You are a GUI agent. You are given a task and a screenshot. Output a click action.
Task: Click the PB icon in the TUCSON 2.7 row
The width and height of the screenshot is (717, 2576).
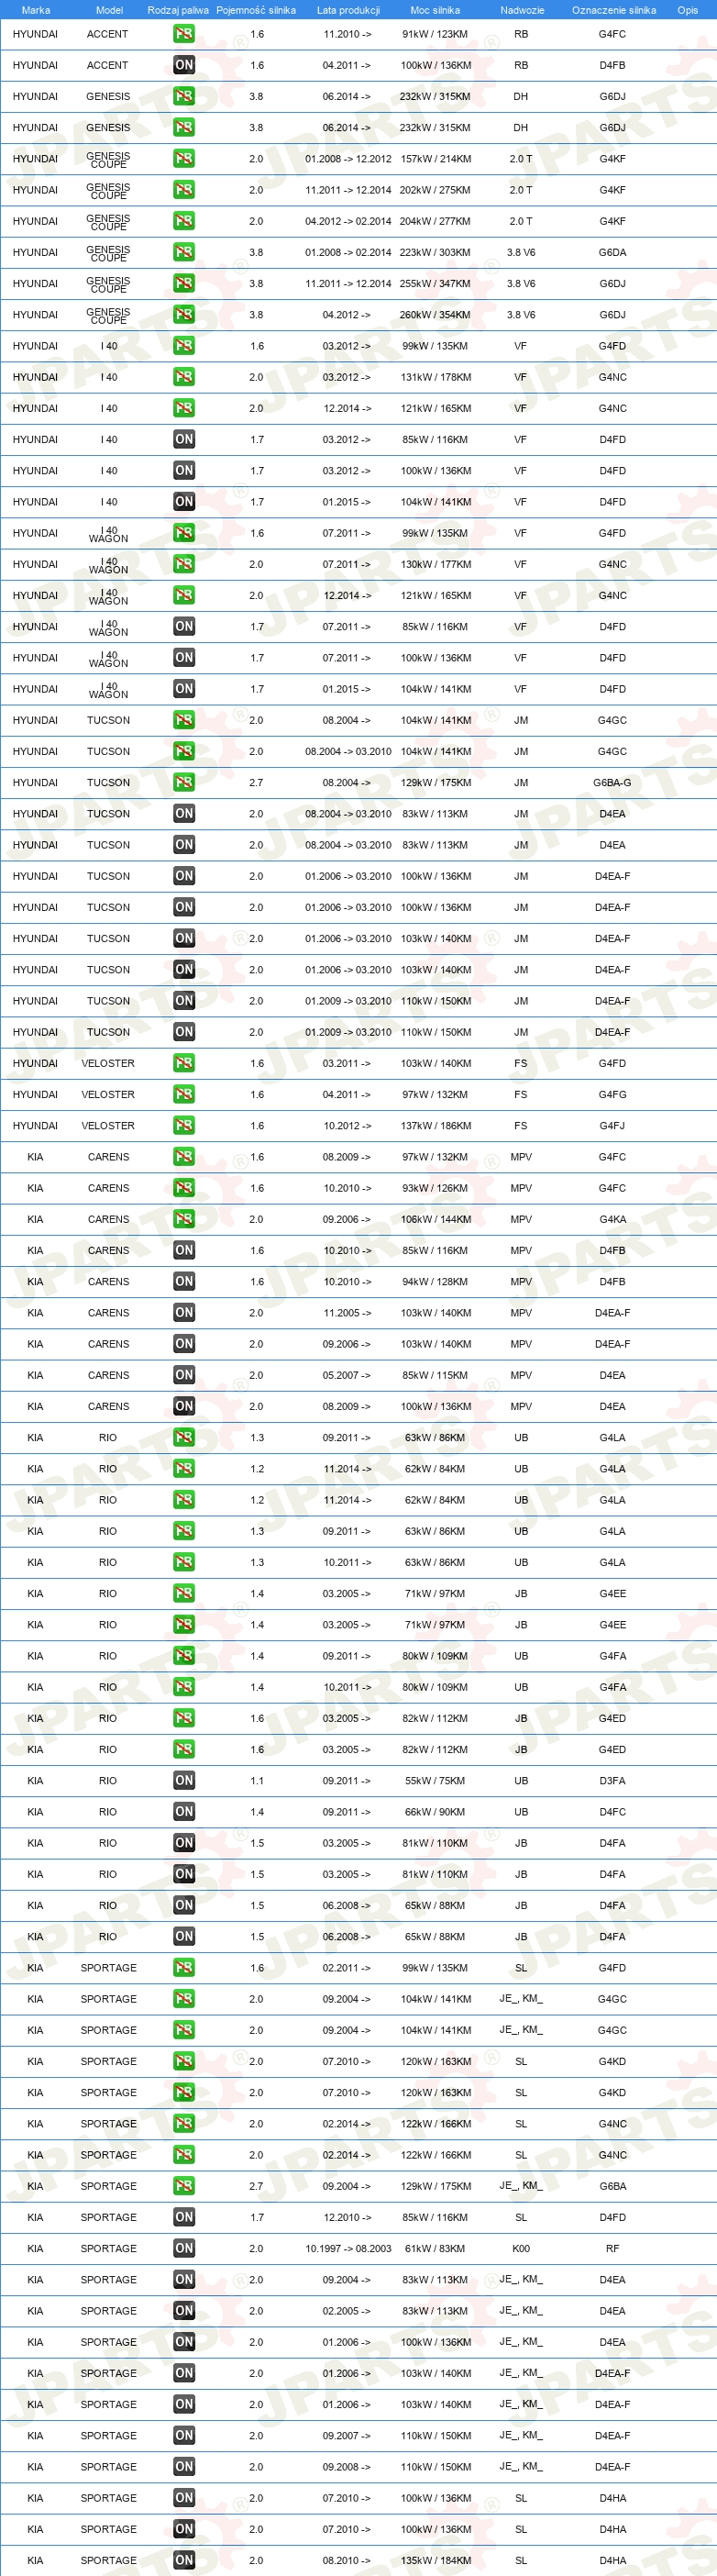184,783
